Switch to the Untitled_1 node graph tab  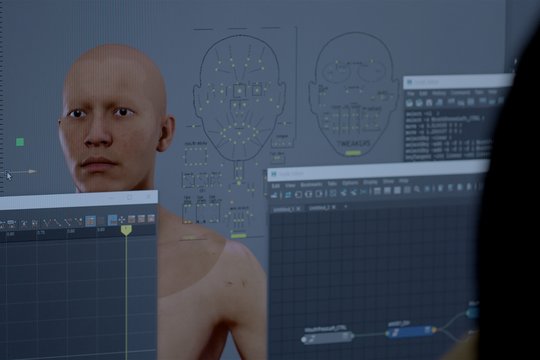284,209
